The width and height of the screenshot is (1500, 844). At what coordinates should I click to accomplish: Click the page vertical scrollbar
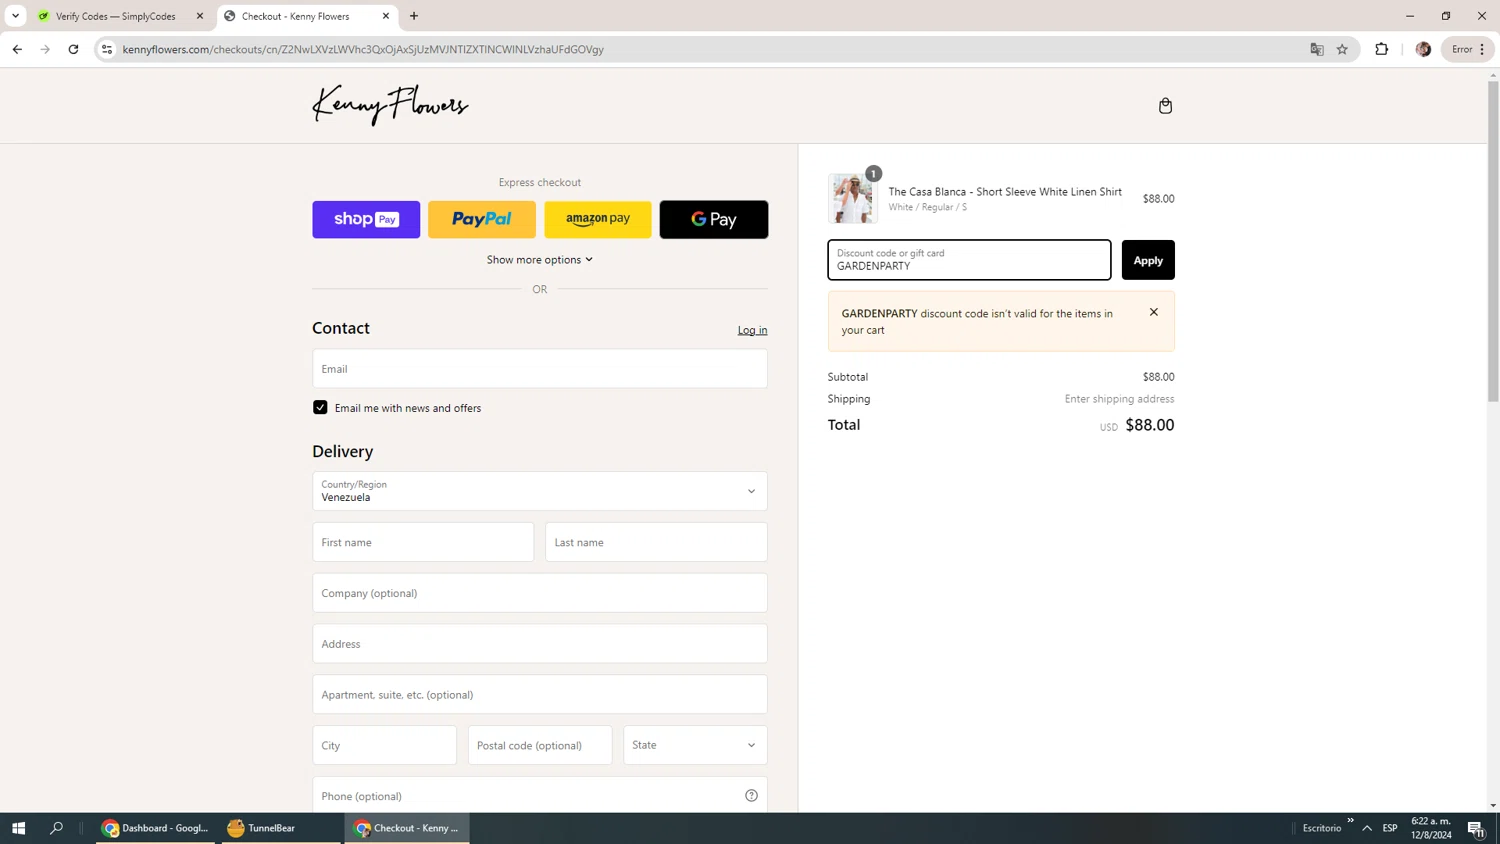[1493, 240]
